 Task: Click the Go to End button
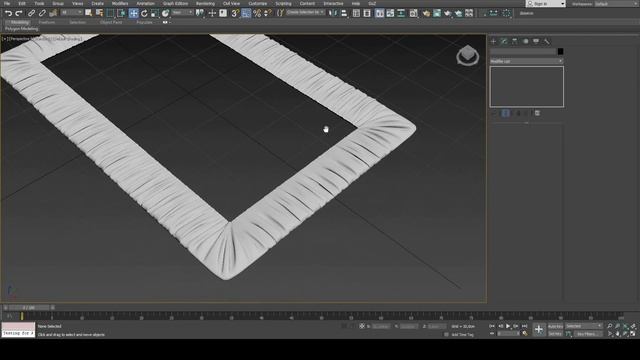pos(524,326)
